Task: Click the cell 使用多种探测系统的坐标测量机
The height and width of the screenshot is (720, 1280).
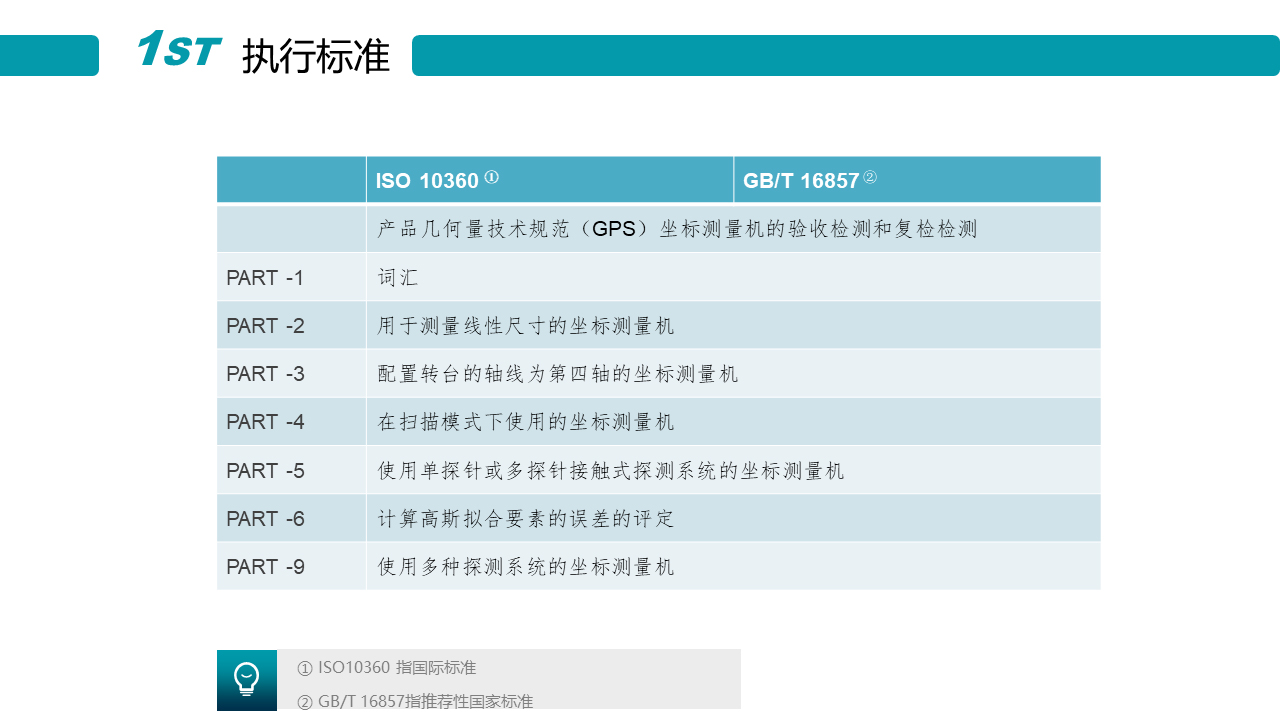Action: [733, 566]
